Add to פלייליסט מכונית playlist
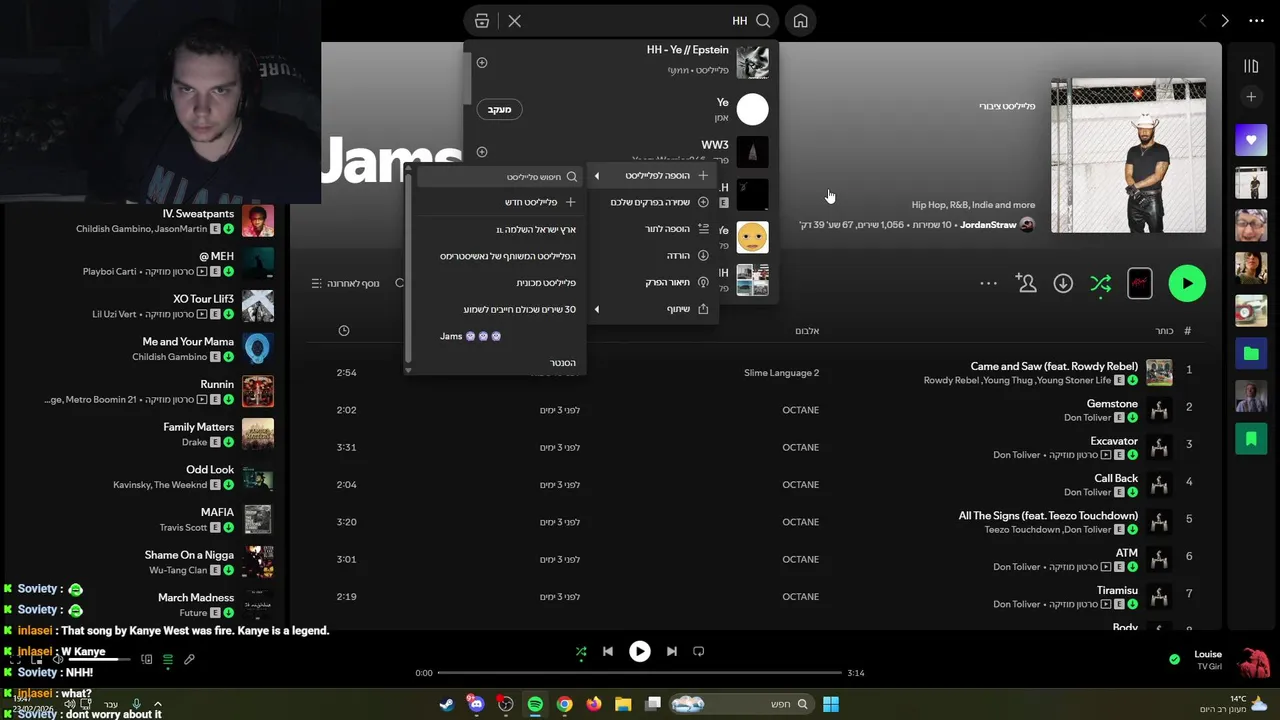Viewport: 1280px width, 720px height. coord(500,283)
